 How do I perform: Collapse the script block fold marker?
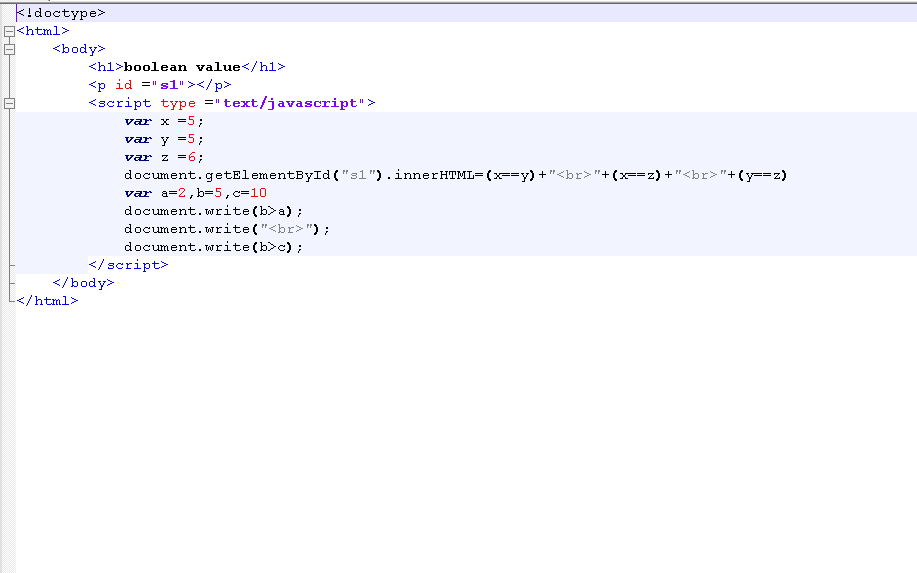(x=9, y=103)
